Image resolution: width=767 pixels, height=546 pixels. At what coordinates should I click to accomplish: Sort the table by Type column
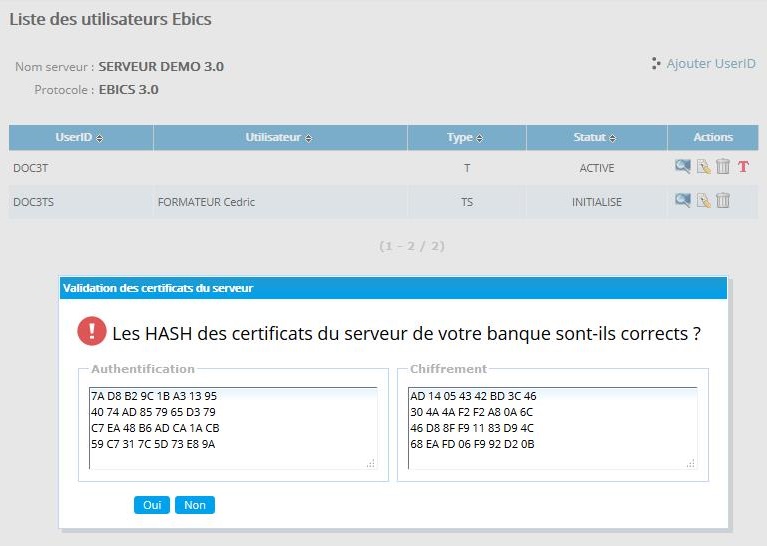[465, 138]
